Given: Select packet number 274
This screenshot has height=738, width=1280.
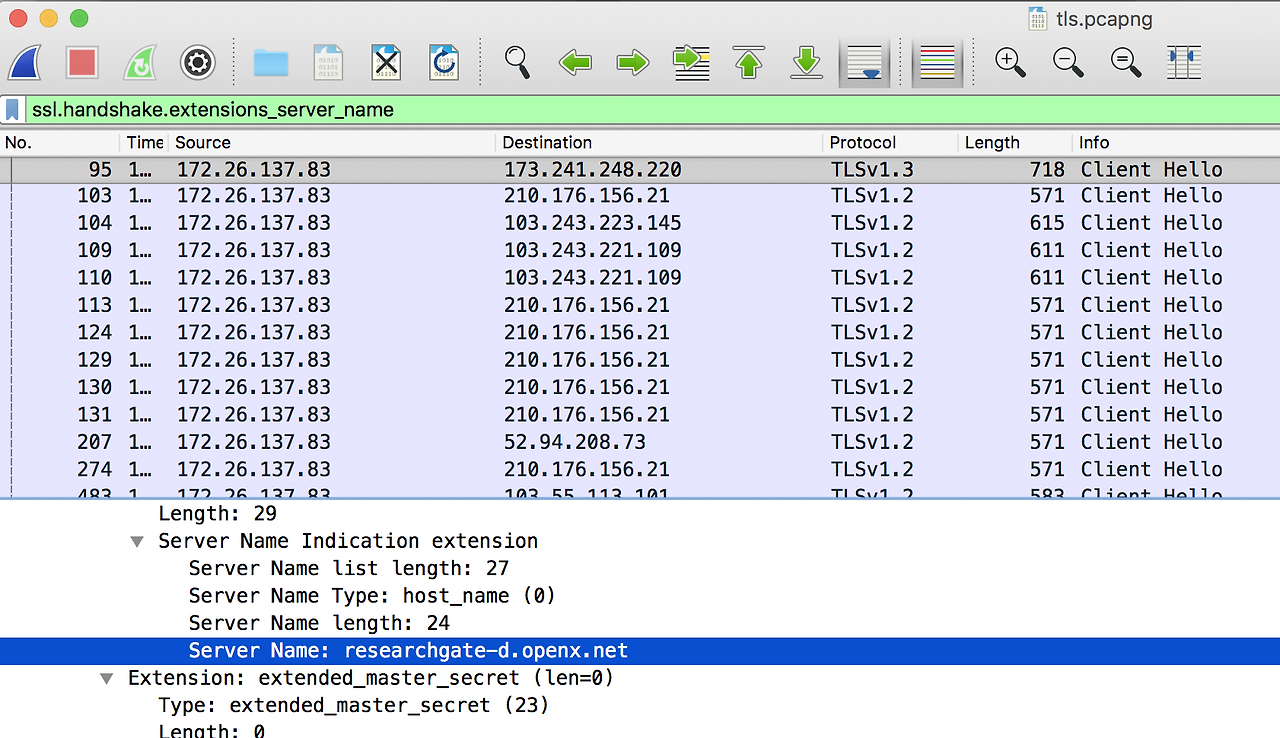Looking at the screenshot, I should (x=640, y=470).
